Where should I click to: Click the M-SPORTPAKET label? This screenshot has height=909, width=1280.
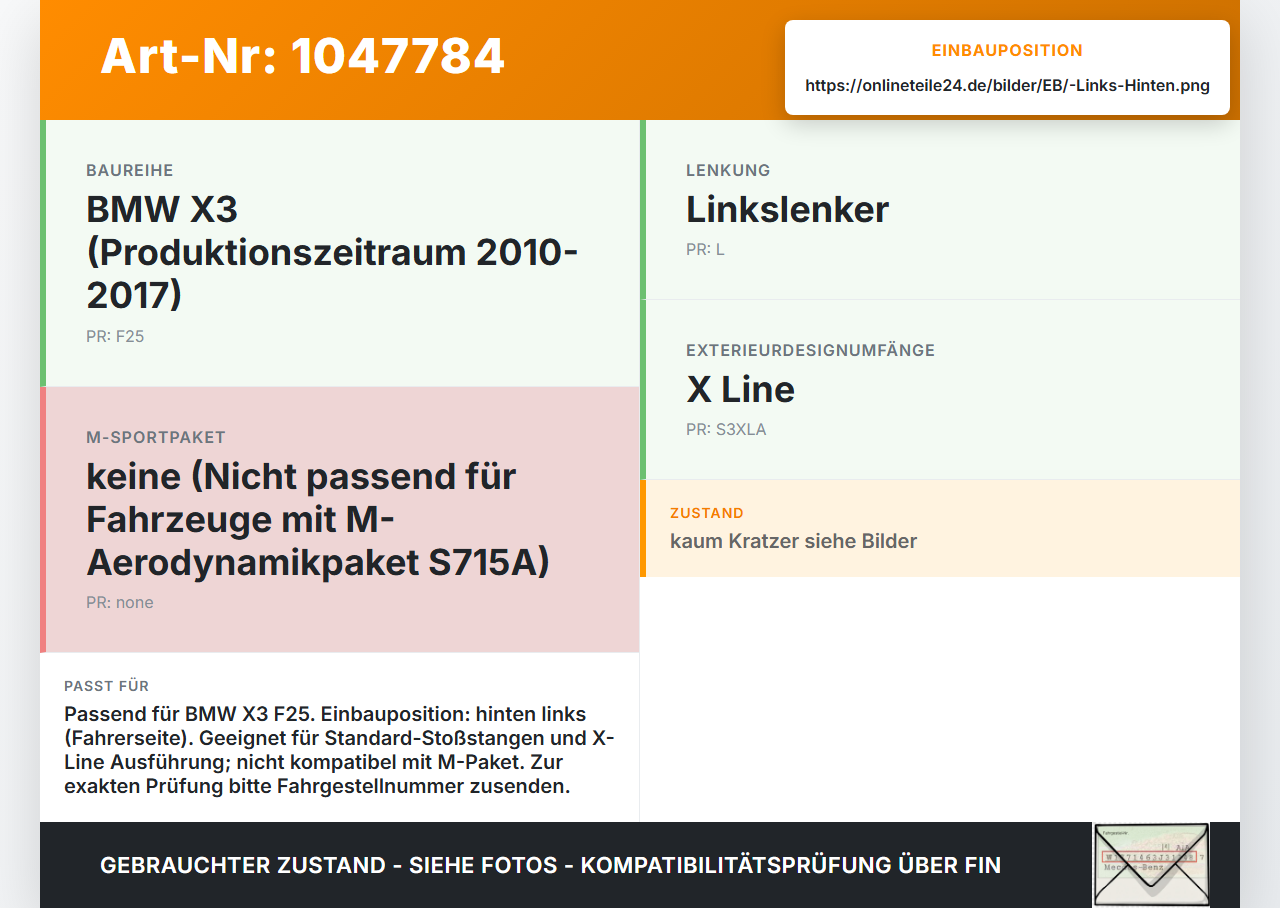(156, 437)
